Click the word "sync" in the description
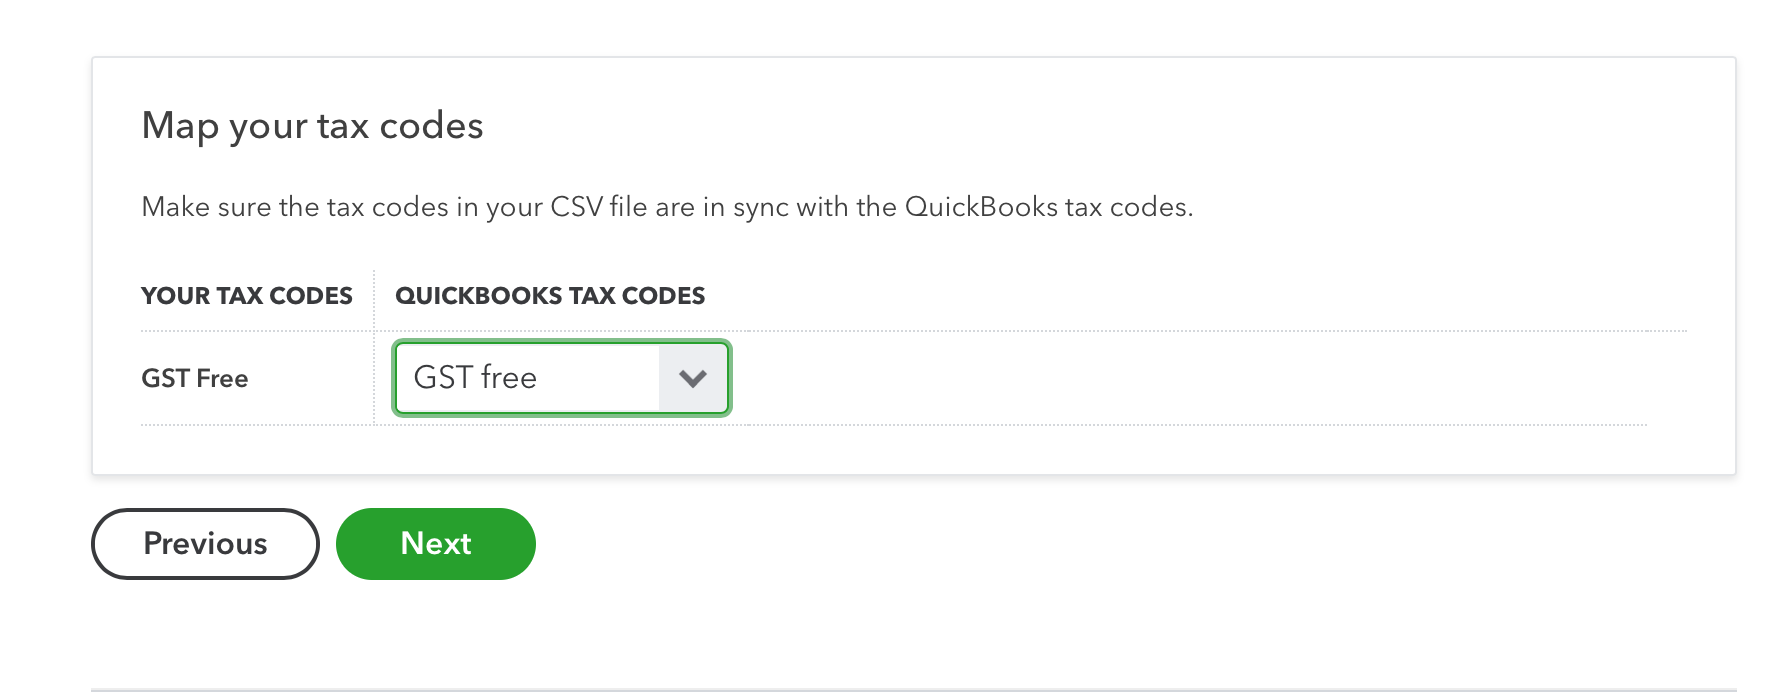1782x696 pixels. tap(761, 207)
